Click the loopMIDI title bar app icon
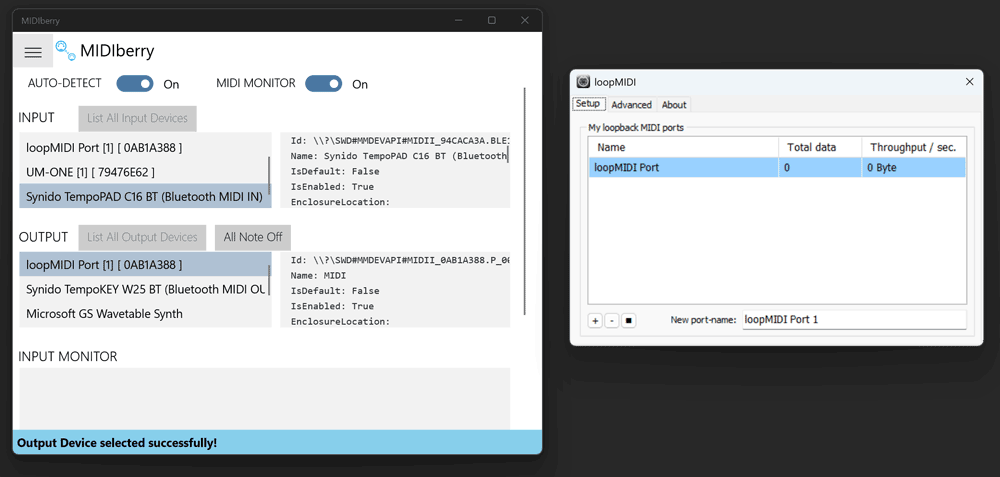 (x=583, y=82)
